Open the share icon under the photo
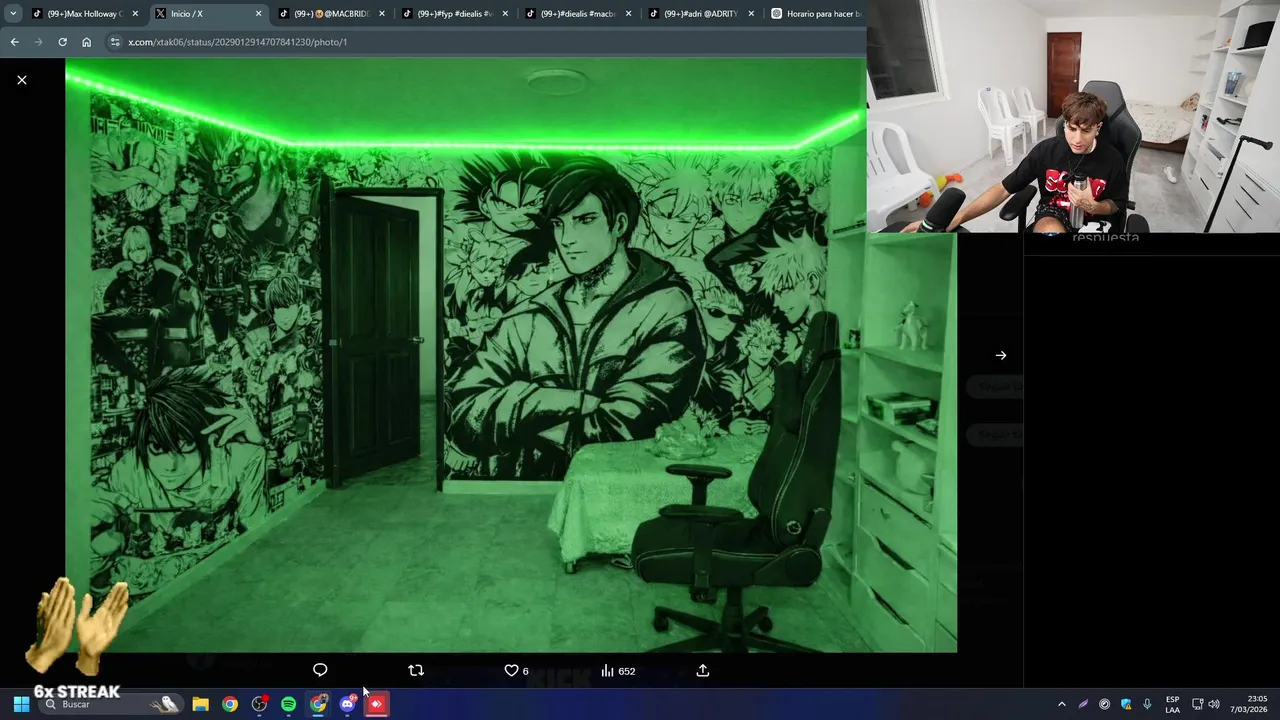Image resolution: width=1280 pixels, height=720 pixels. point(703,670)
